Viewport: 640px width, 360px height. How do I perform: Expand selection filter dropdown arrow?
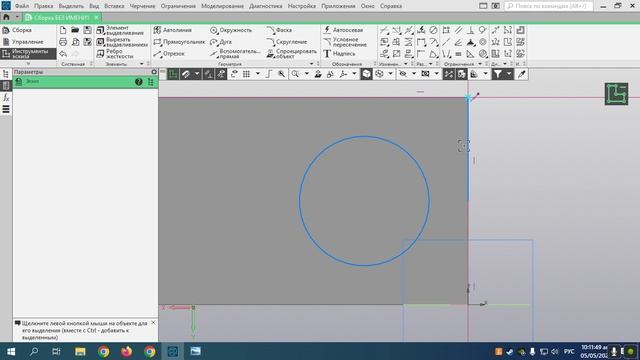click(509, 74)
